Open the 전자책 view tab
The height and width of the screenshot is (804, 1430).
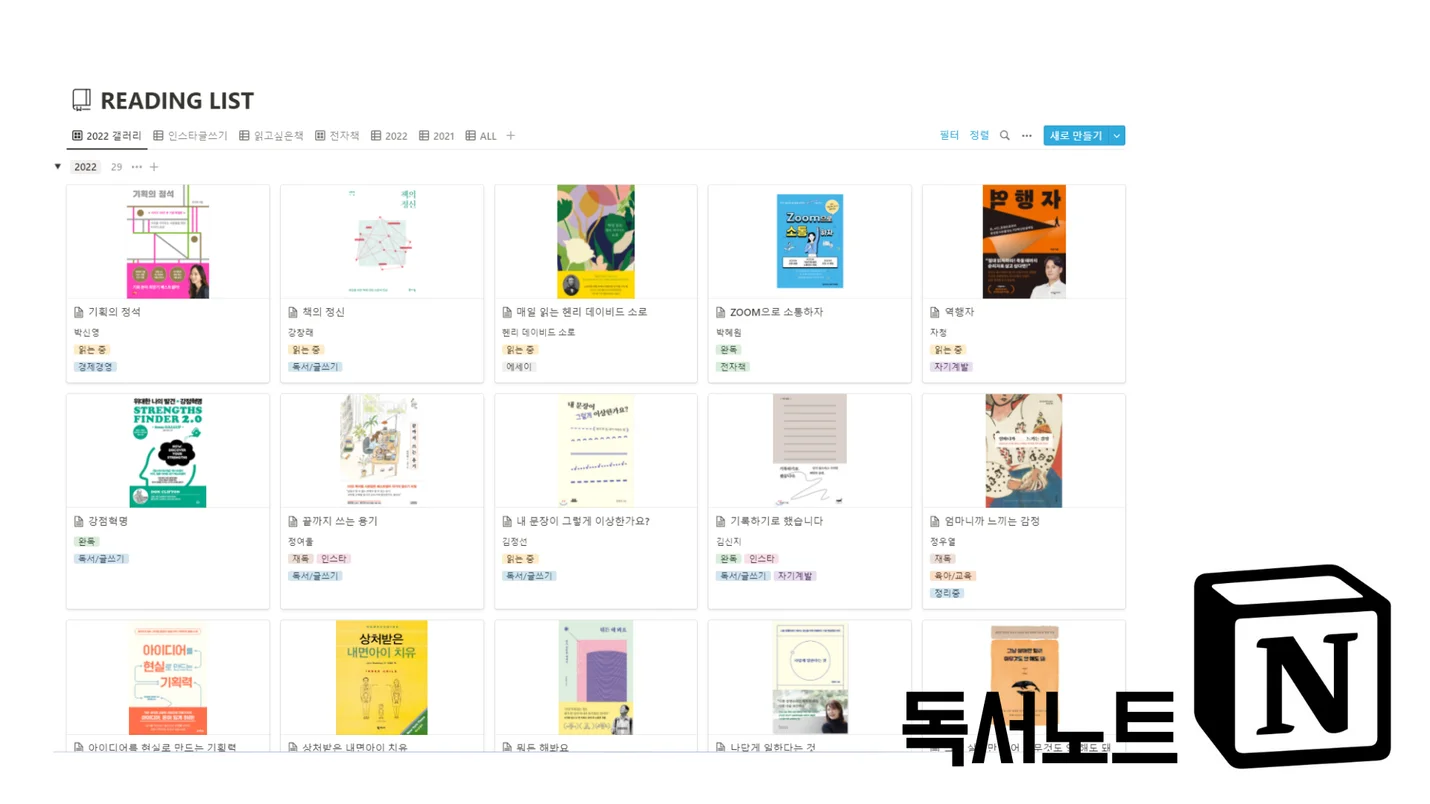point(337,136)
